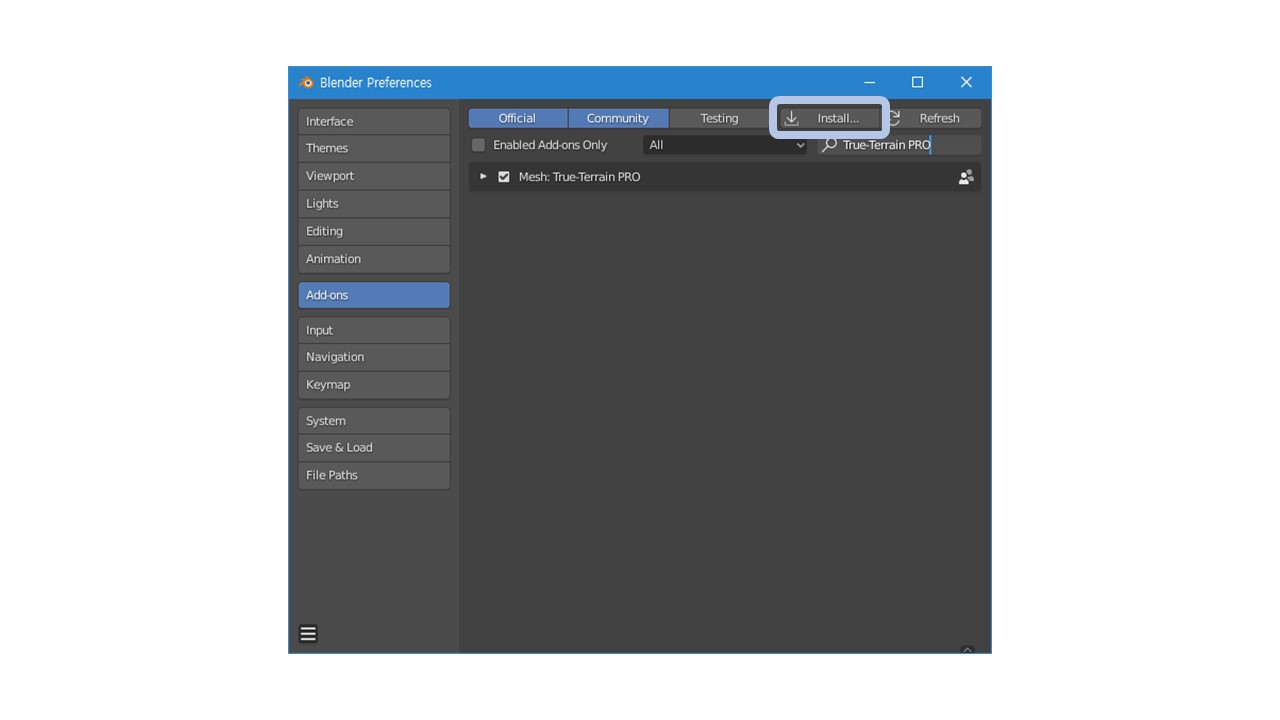The image size is (1280, 720).
Task: Click the Blender logo in the title bar
Action: pyautogui.click(x=306, y=83)
